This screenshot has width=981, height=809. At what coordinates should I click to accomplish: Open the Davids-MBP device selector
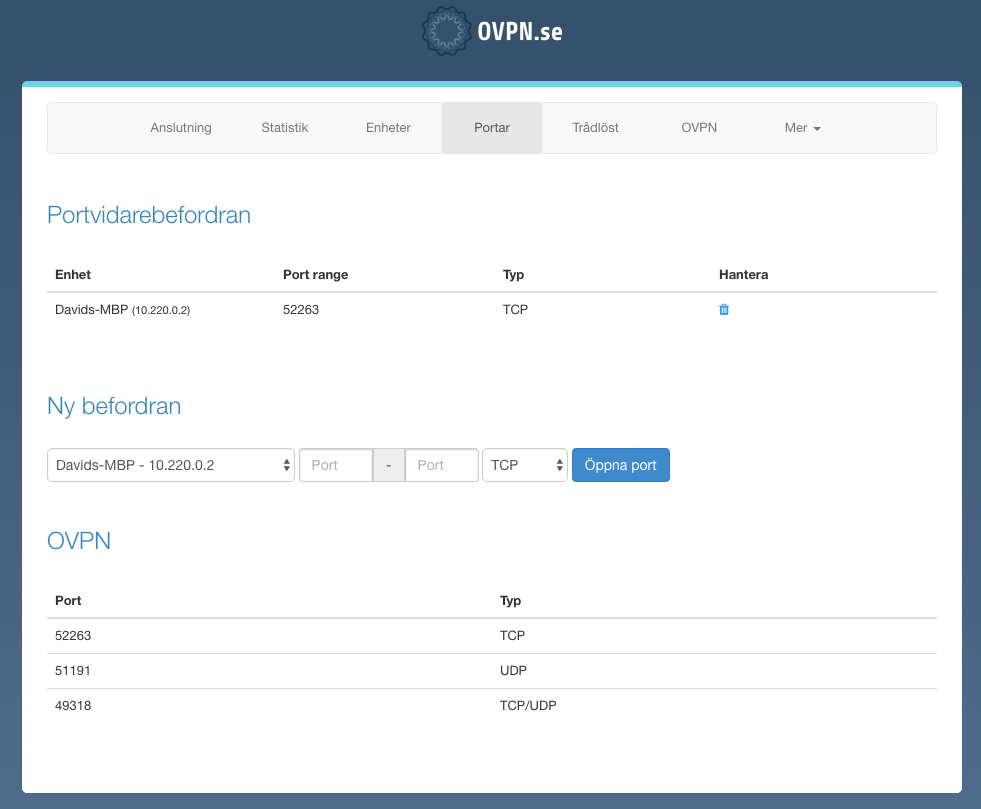pyautogui.click(x=171, y=465)
